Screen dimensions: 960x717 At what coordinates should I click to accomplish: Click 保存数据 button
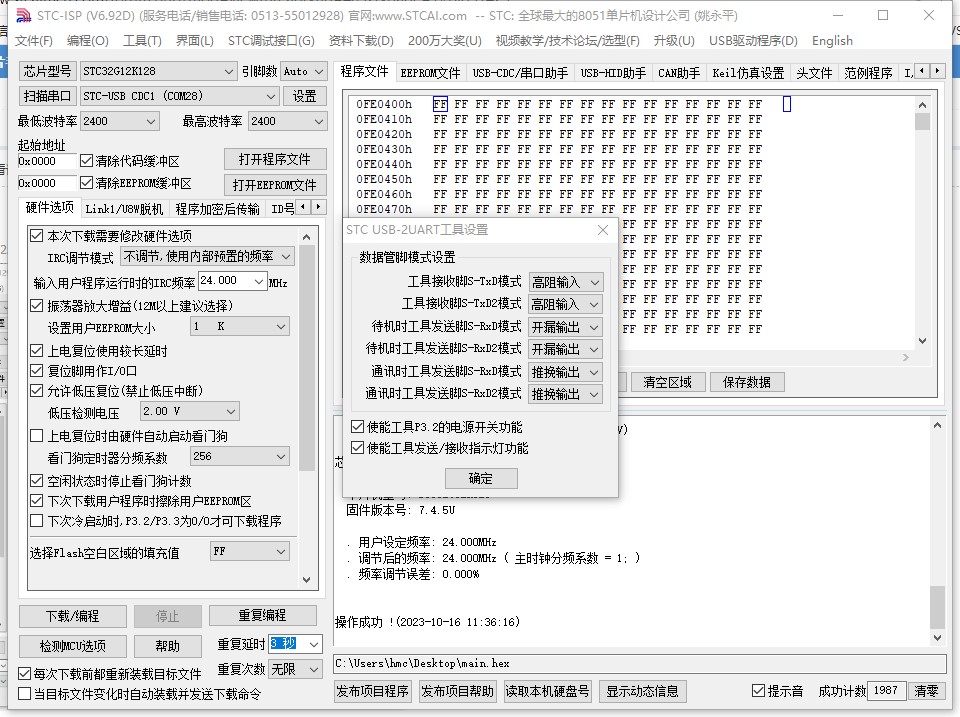[x=747, y=382]
